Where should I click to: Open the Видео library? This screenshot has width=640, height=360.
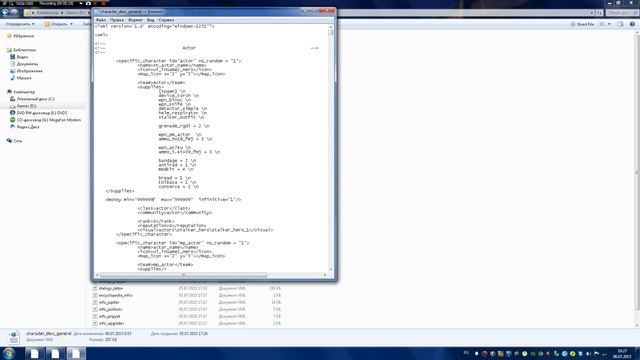(x=22, y=57)
